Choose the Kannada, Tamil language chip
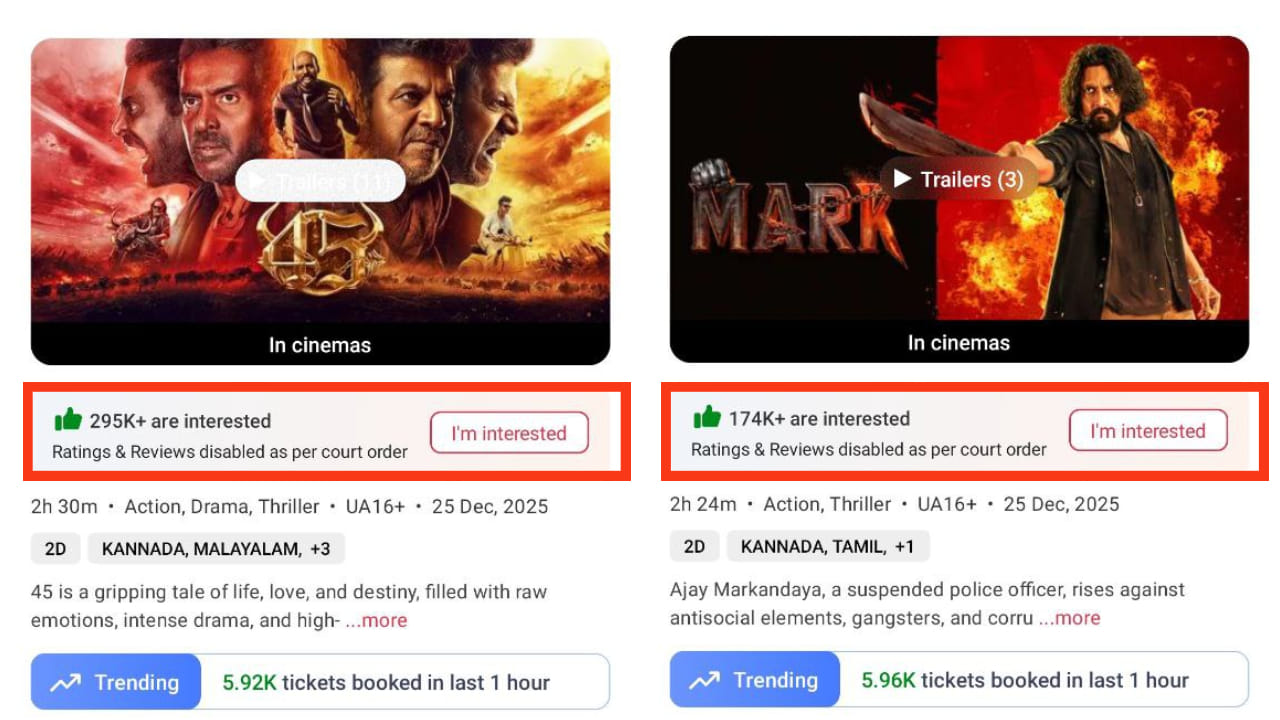Image resolution: width=1280 pixels, height=720 pixels. pyautogui.click(x=827, y=547)
